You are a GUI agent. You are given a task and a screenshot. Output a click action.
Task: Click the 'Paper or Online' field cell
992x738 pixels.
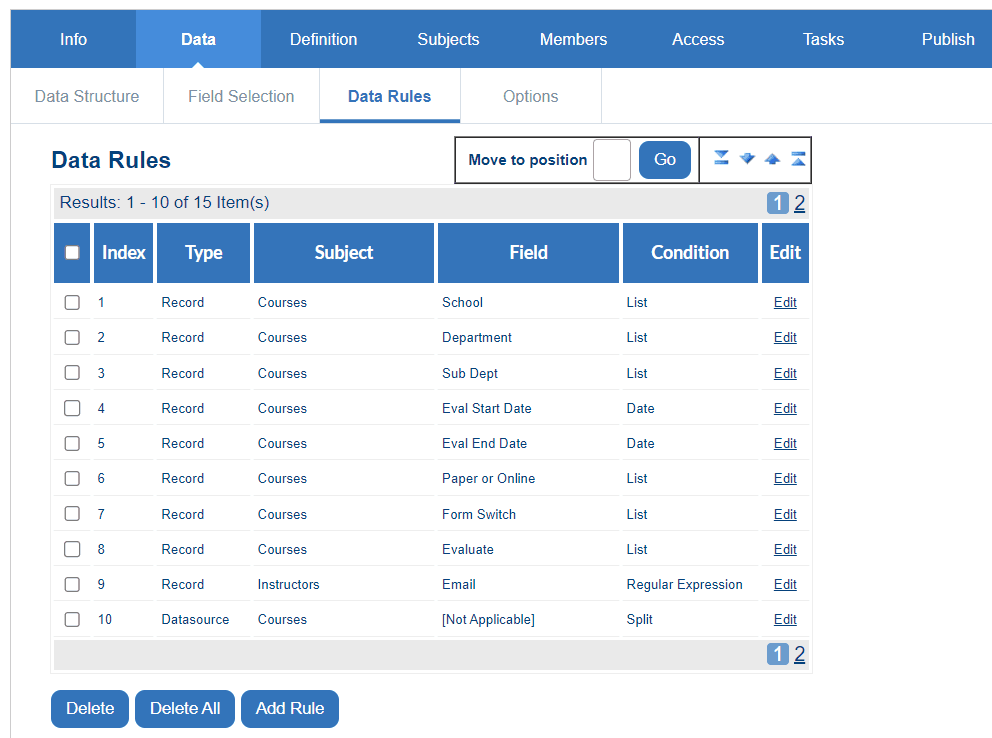tap(488, 478)
